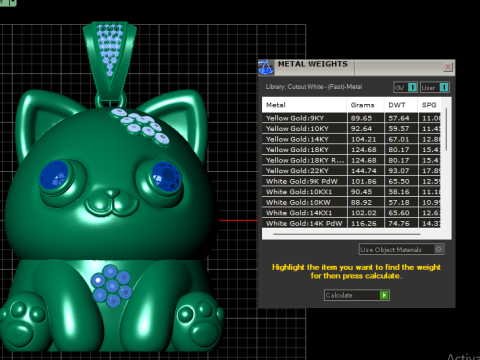Click the Metal Weights scale icon
480x360 pixels.
266,67
